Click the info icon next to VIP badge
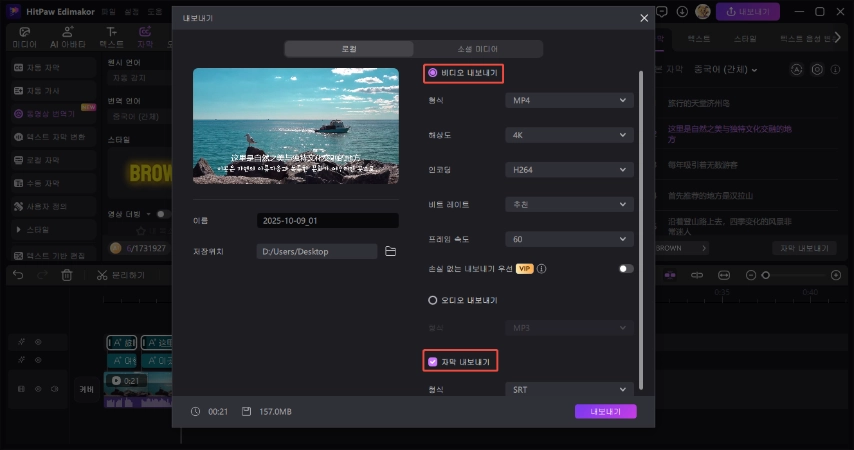The width and height of the screenshot is (854, 450). [x=541, y=269]
